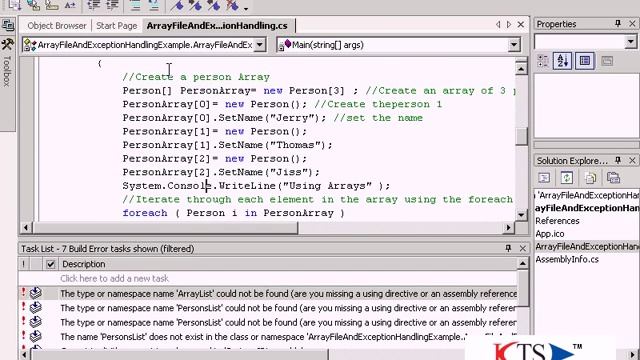
Task: Select the ArrayFileAndEx...ionHandling.cs tab
Action: tap(217, 26)
